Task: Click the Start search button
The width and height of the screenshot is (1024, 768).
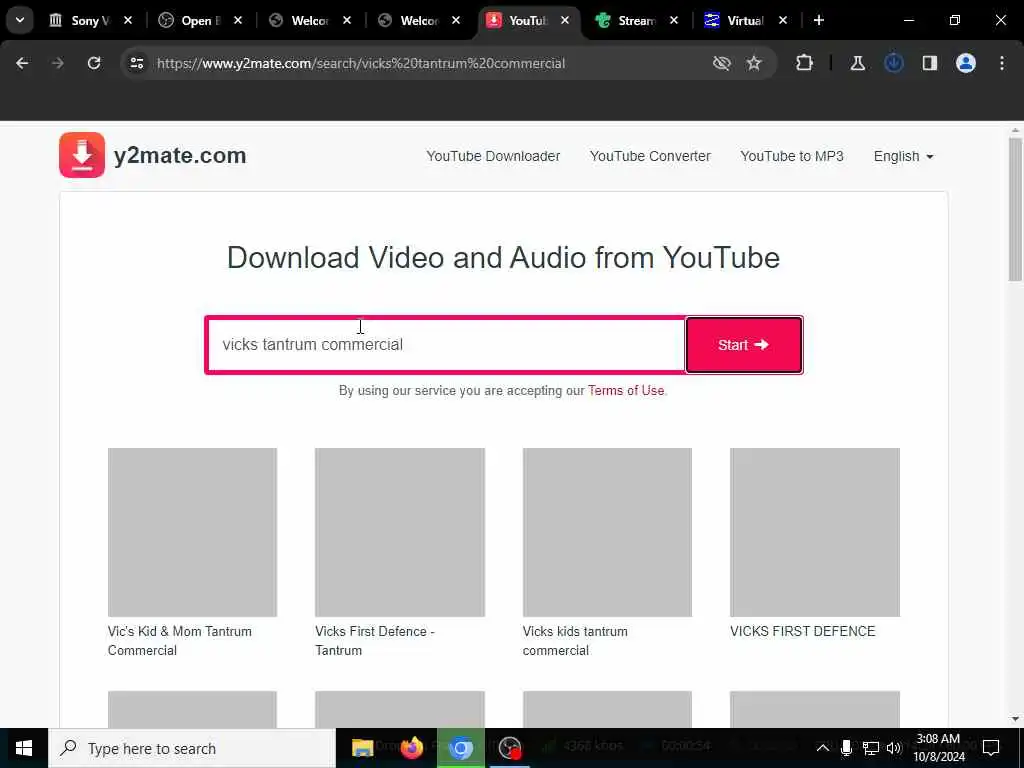Action: [x=744, y=345]
